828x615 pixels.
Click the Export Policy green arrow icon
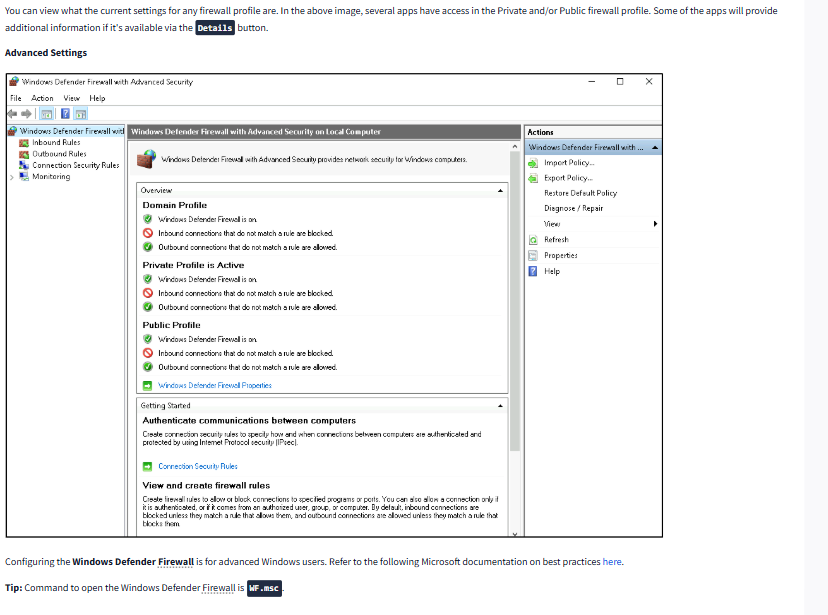coord(533,178)
